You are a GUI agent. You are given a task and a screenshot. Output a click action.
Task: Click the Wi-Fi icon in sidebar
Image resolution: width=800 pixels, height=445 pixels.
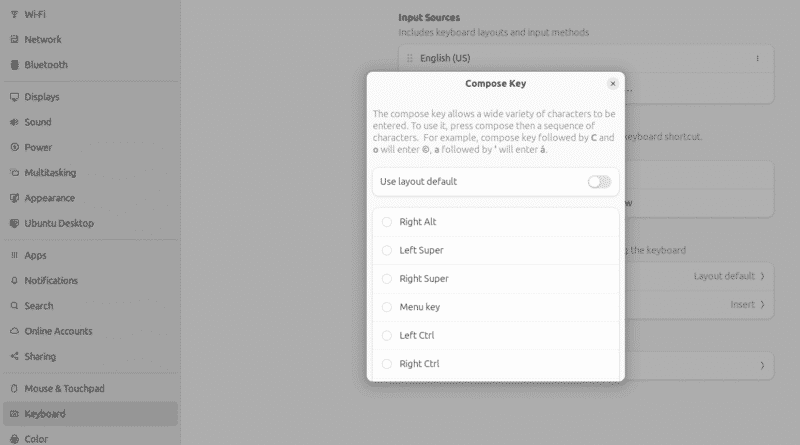point(14,14)
